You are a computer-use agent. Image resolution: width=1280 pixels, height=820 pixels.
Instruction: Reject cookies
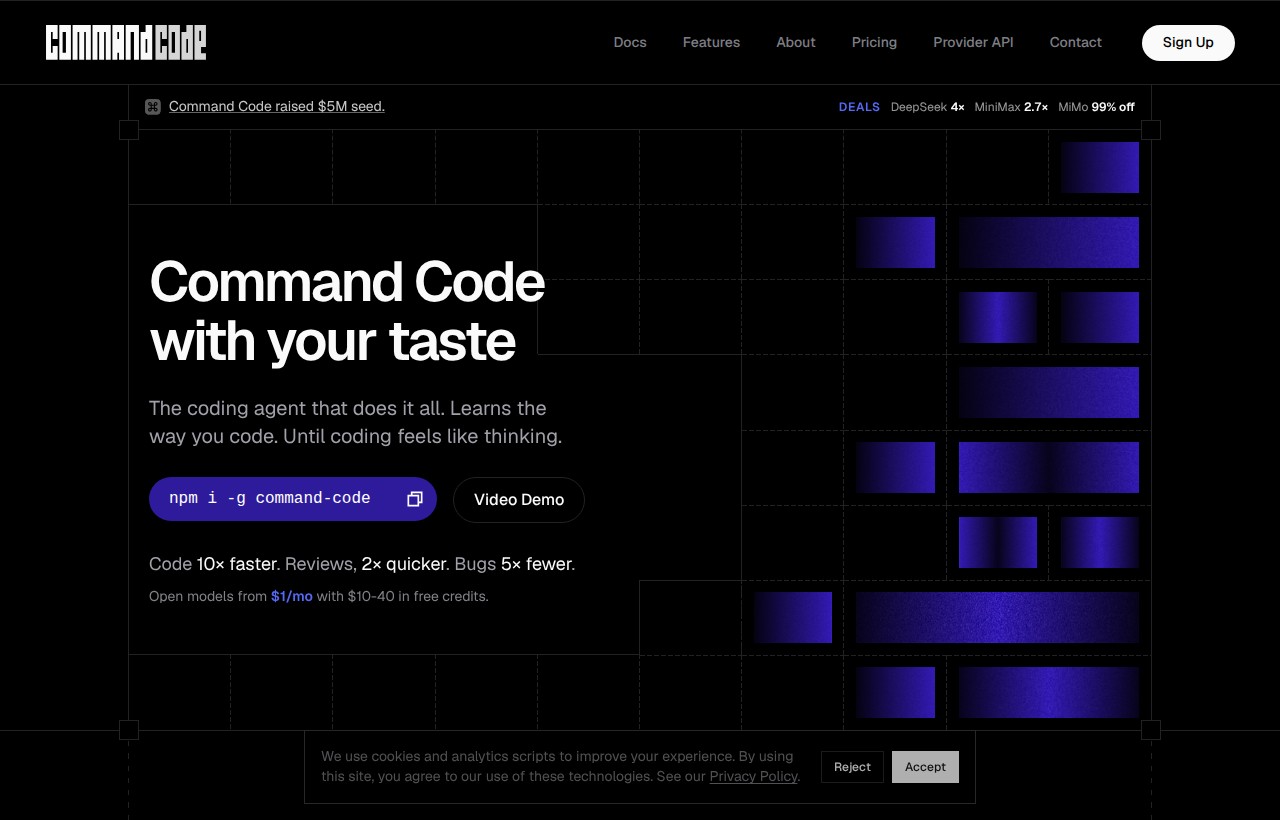[x=852, y=767]
